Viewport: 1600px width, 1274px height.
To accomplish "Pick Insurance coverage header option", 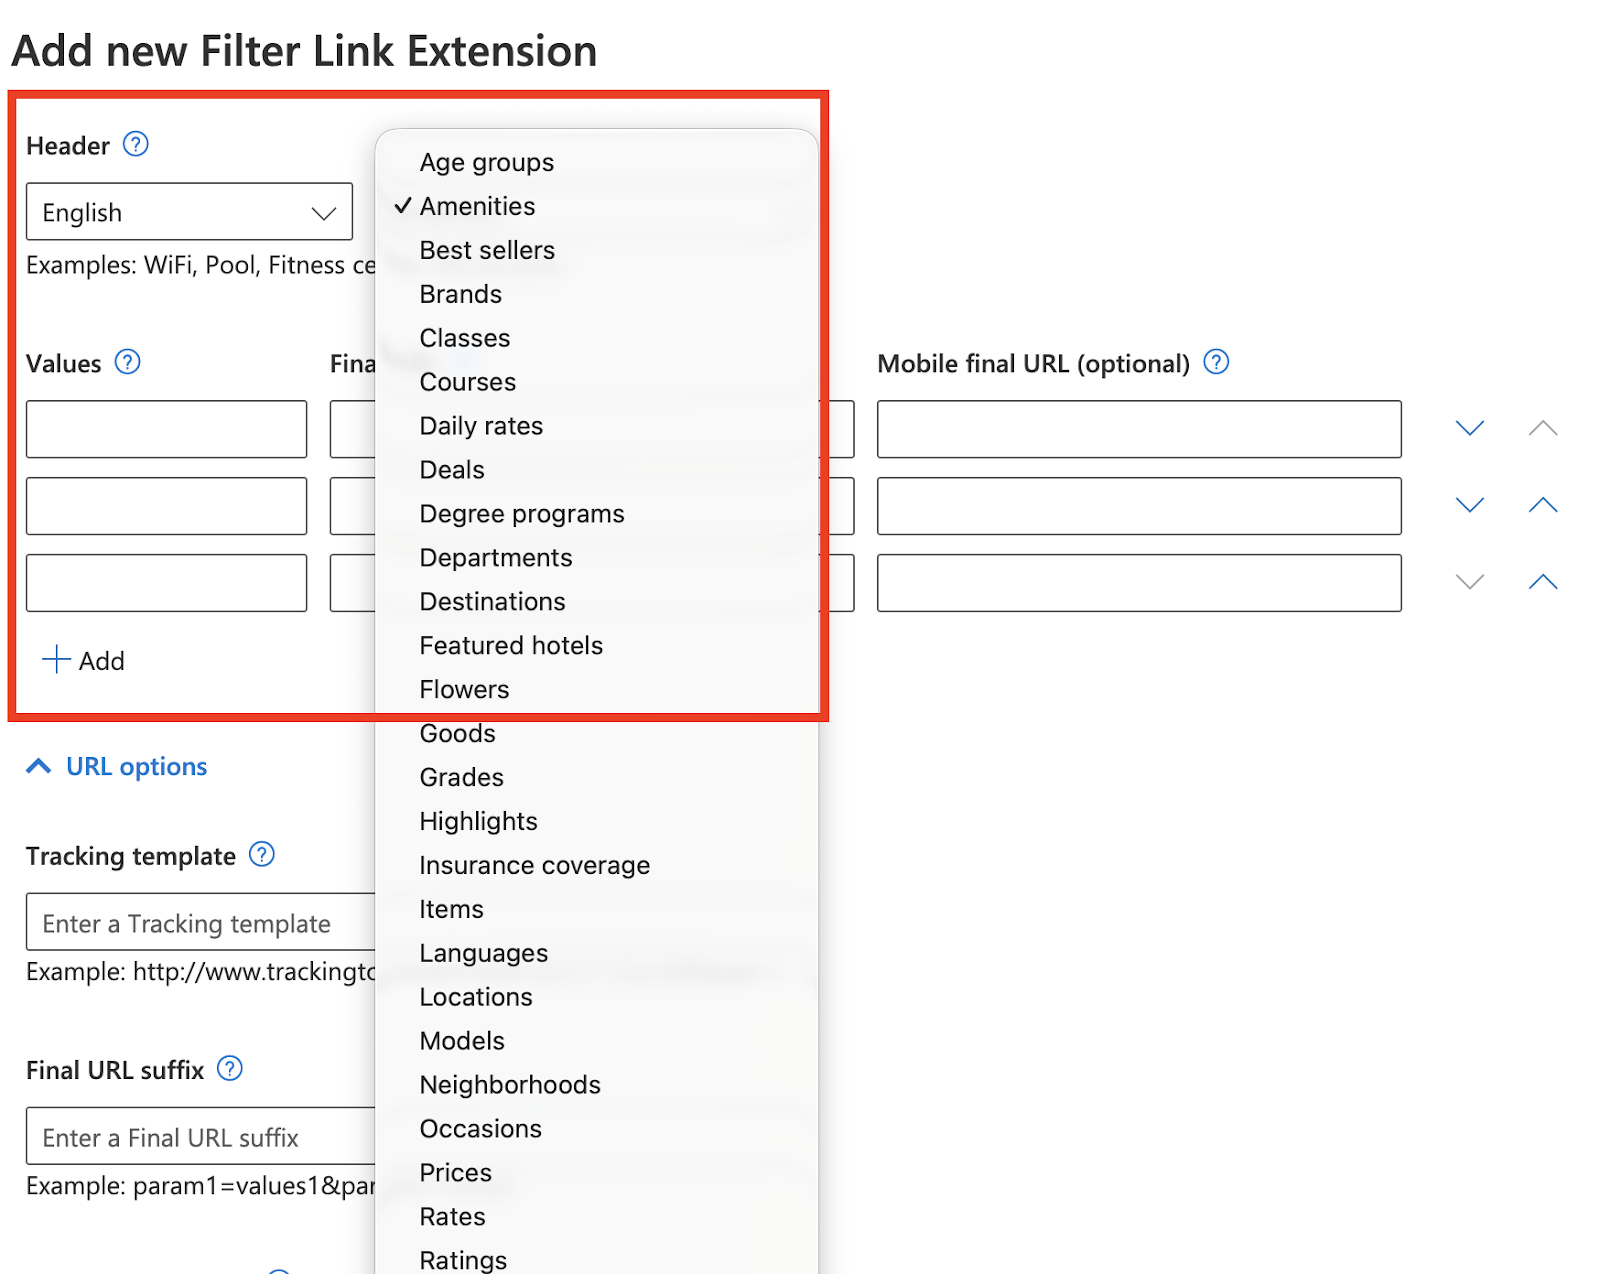I will coord(534,866).
